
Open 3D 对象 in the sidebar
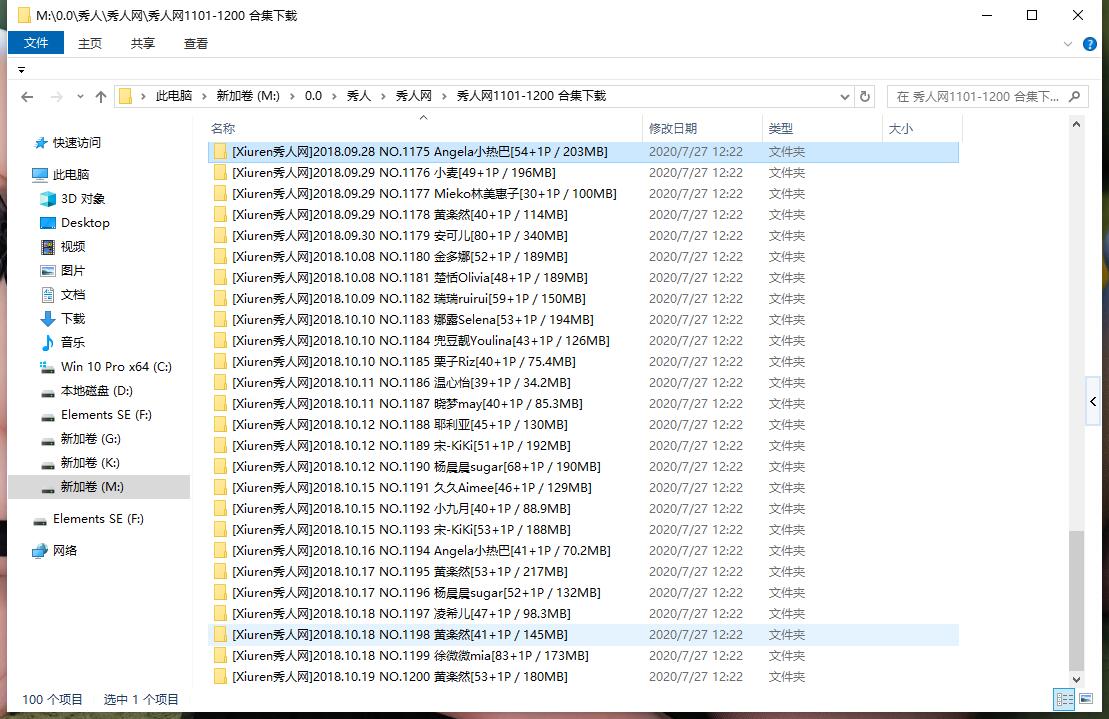click(x=73, y=199)
